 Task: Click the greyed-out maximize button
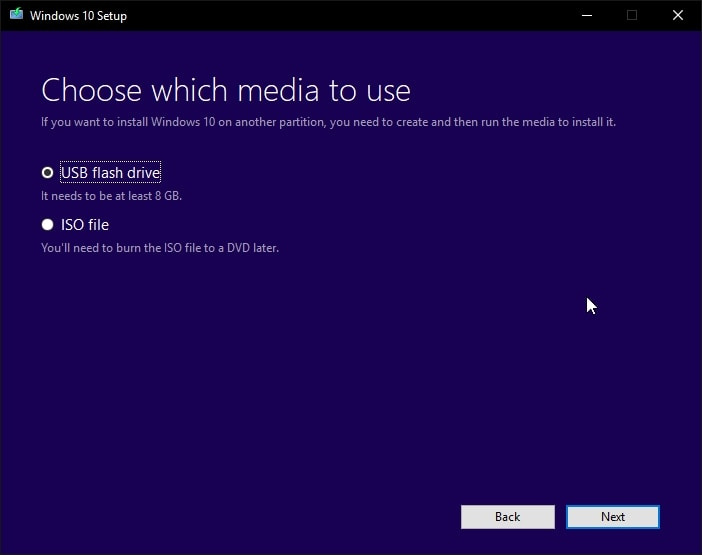pos(631,15)
